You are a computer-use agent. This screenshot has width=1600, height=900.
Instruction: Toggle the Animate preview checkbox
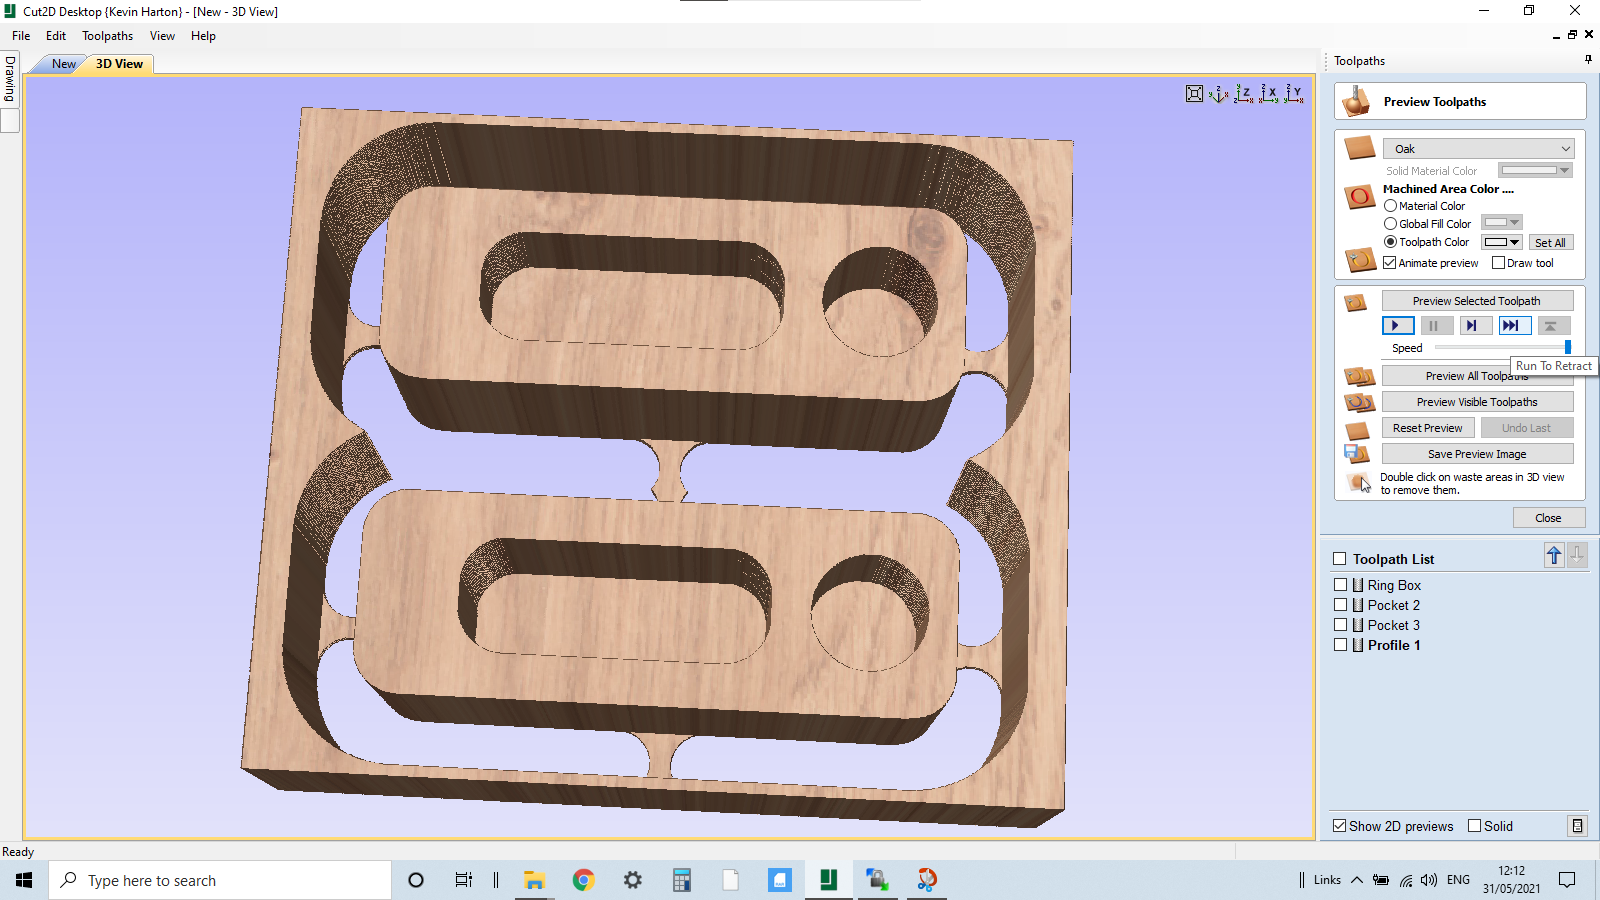coord(1390,262)
